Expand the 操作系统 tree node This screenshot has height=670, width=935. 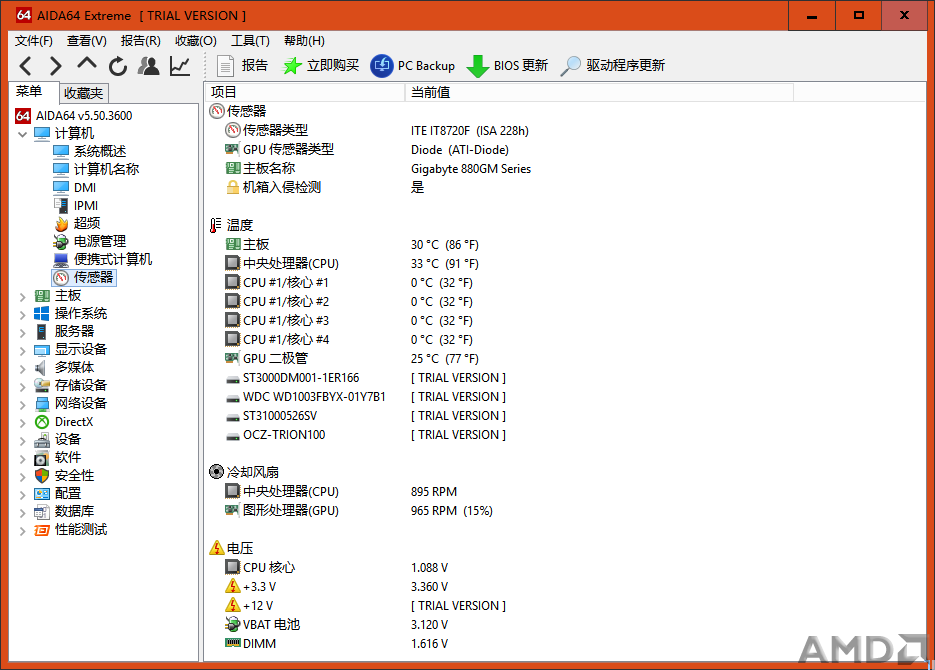[x=23, y=314]
